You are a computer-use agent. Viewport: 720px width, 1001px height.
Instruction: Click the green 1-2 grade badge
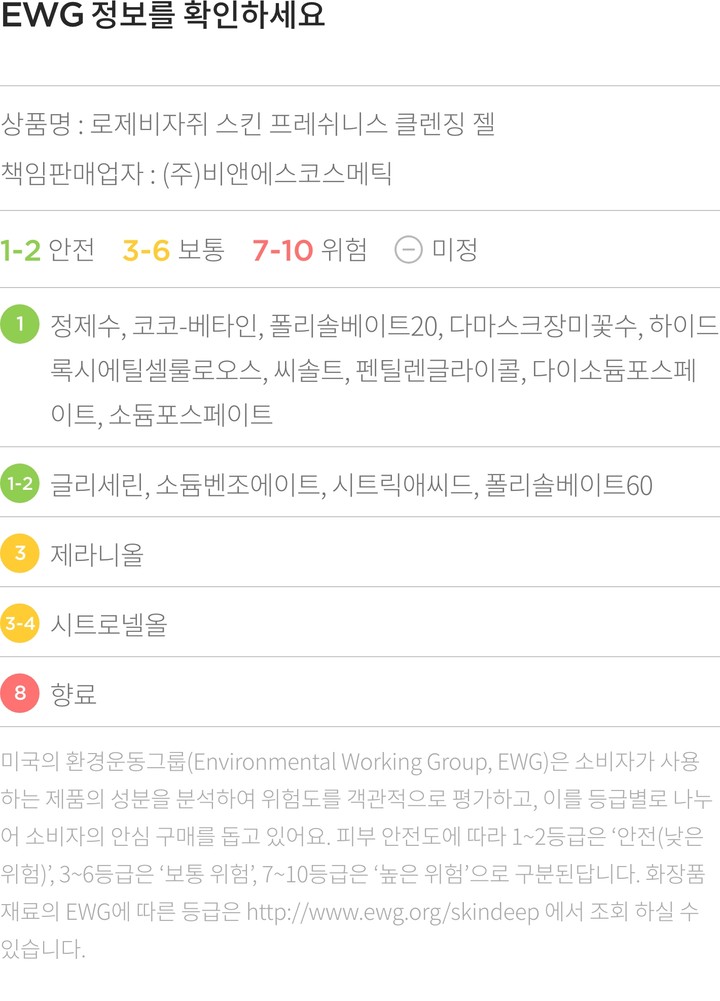tap(20, 485)
